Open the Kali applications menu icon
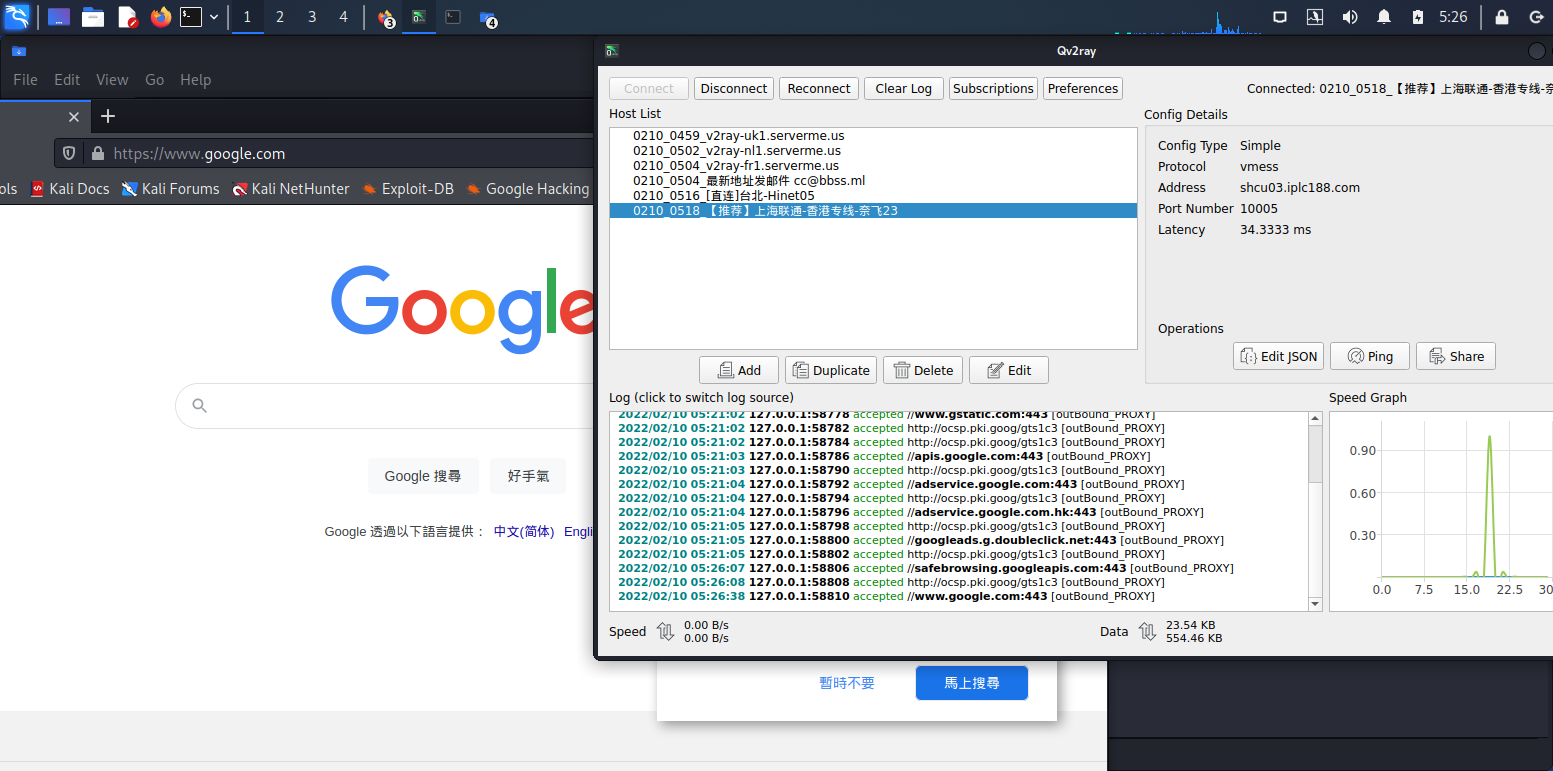 18,16
